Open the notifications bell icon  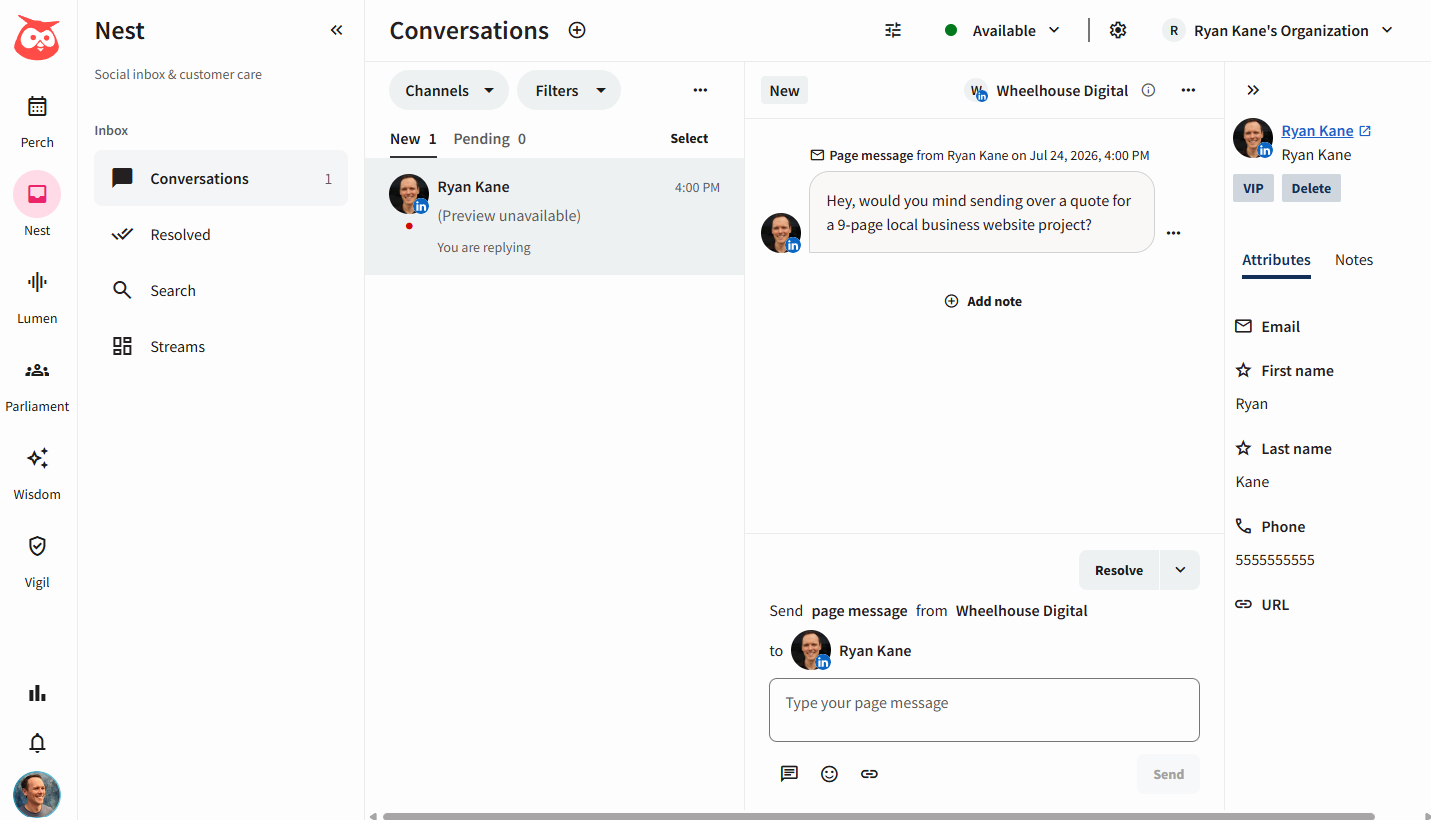37,743
